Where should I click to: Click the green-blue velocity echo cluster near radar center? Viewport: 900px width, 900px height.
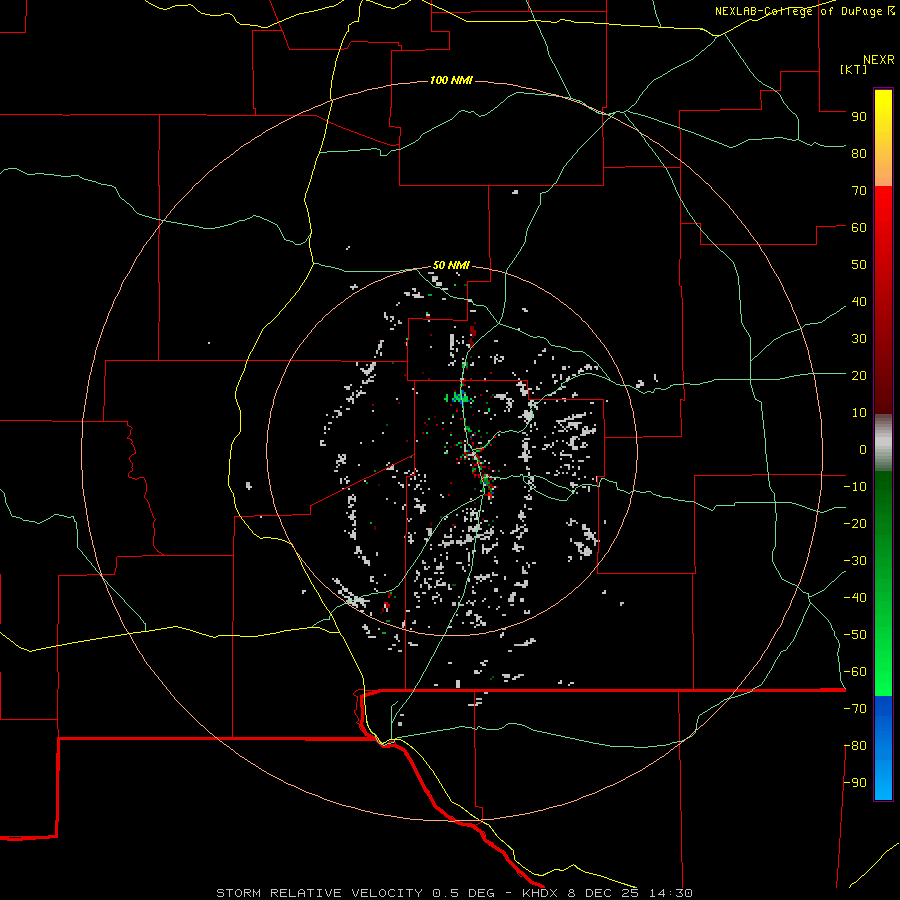[x=459, y=397]
